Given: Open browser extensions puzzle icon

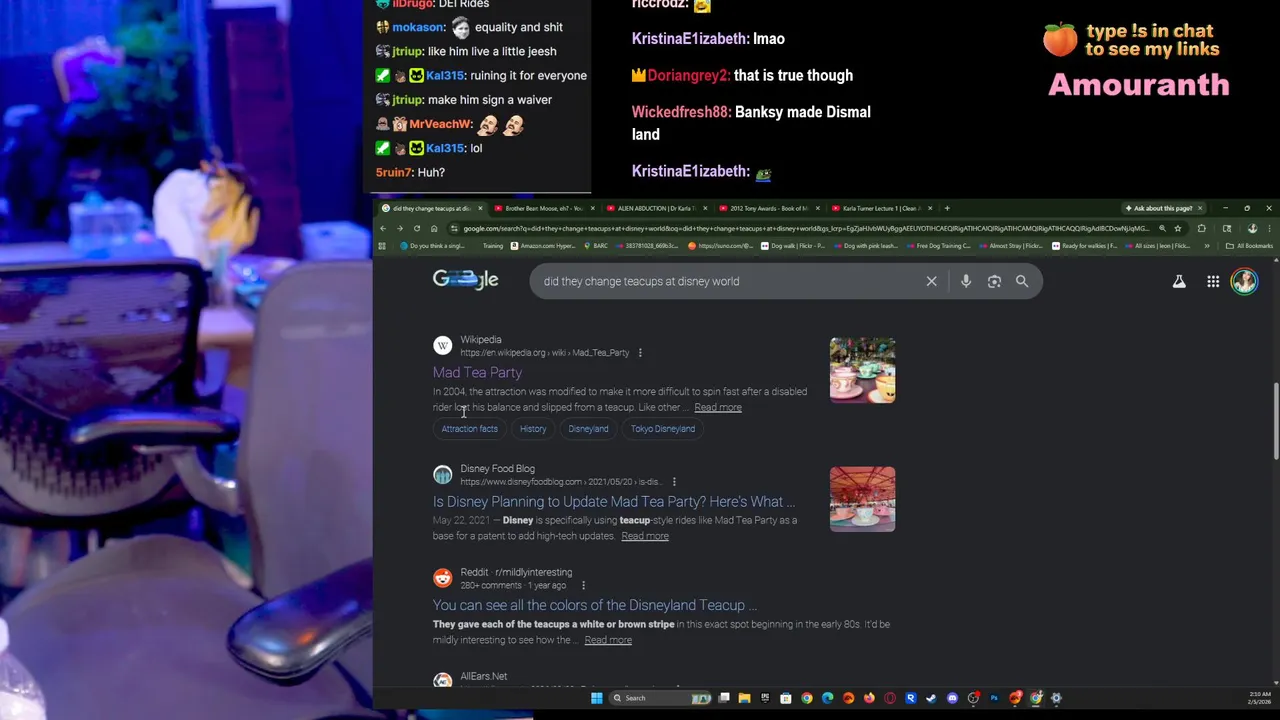Looking at the screenshot, I should (1202, 228).
